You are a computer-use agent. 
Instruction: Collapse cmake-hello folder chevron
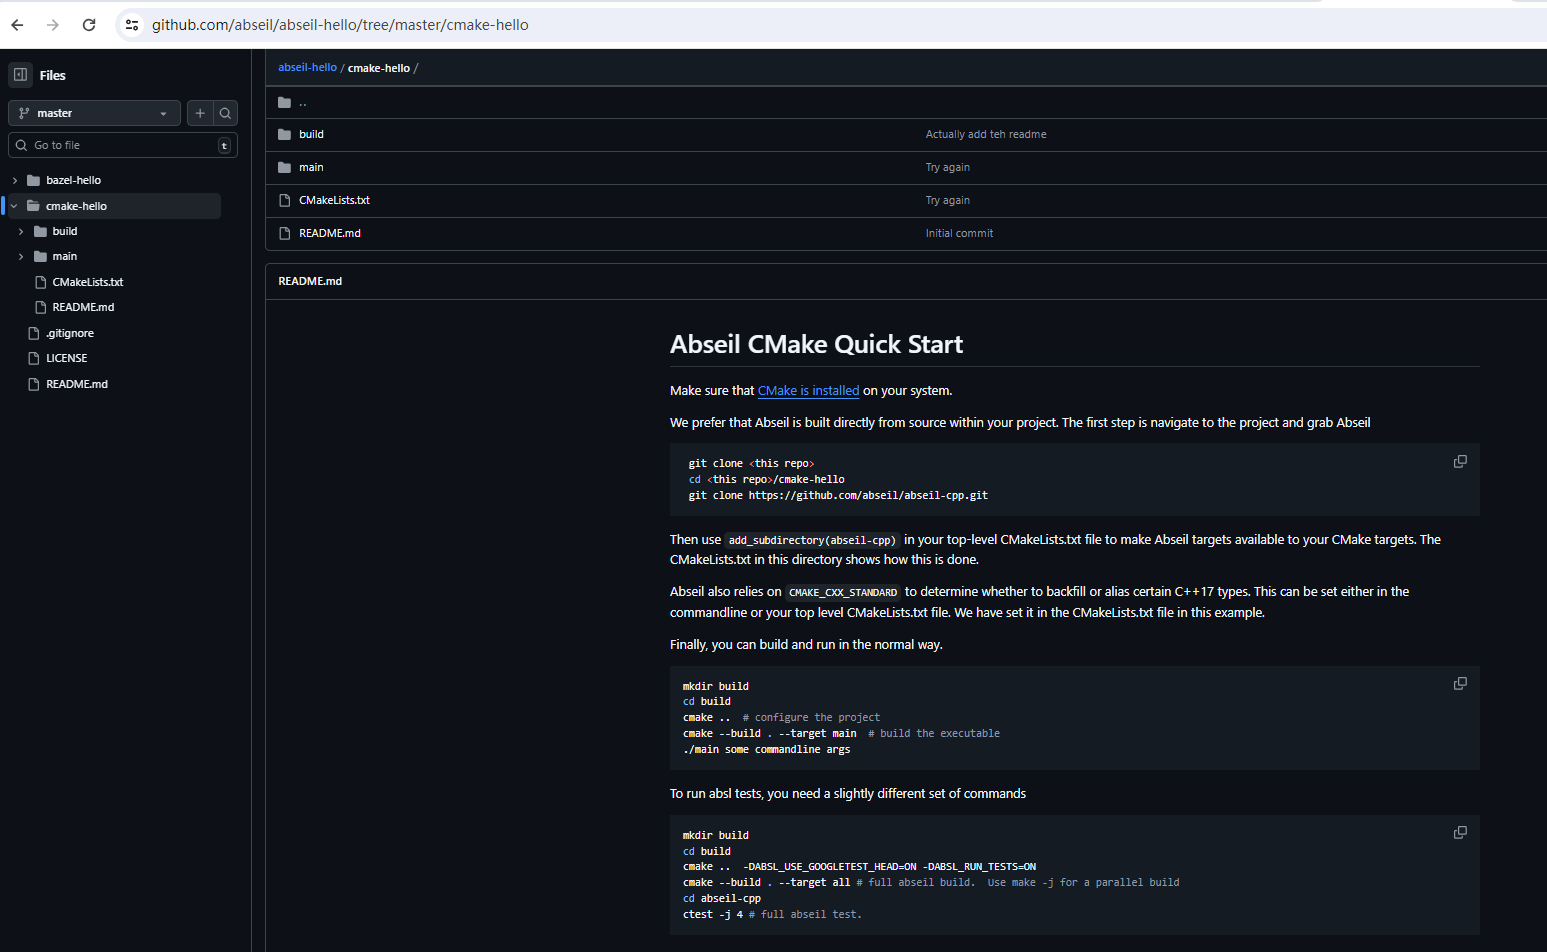coord(15,206)
